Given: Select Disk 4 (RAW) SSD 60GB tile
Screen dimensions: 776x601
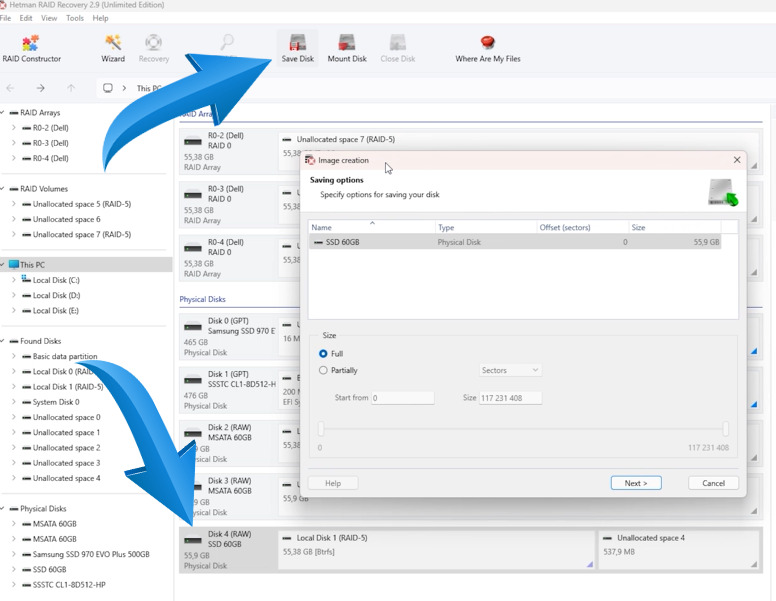Looking at the screenshot, I should tap(227, 550).
